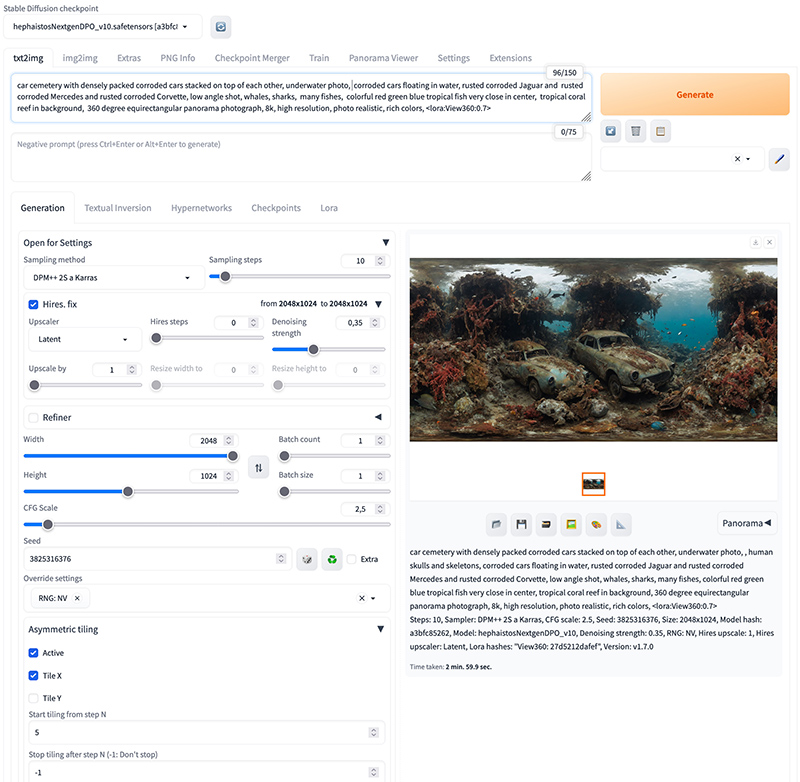Viewport: 800px width, 782px height.
Task: Open the Sampling method dropdown
Action: click(113, 277)
